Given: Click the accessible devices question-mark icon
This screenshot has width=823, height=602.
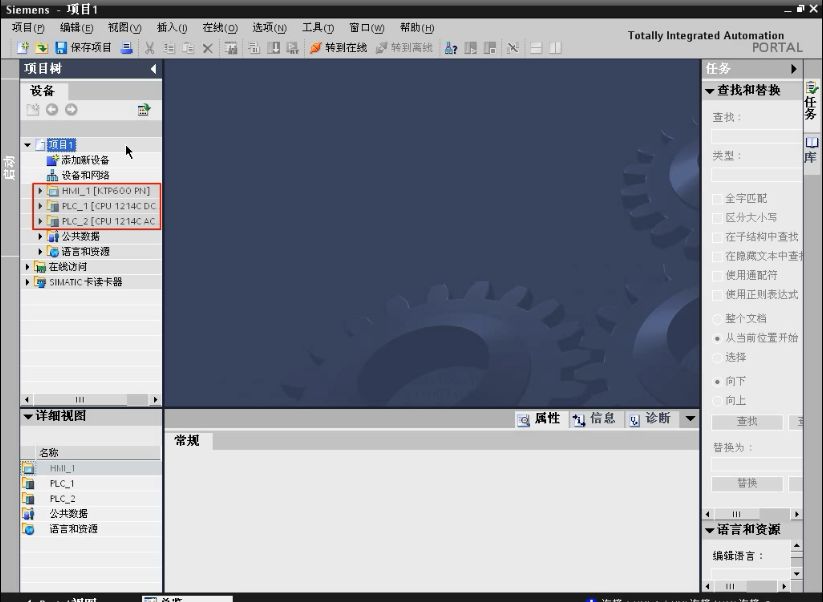Looking at the screenshot, I should (x=451, y=48).
